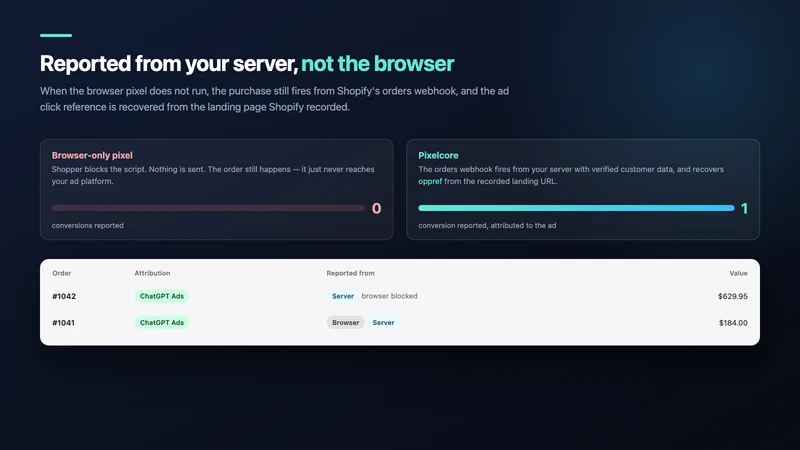
Task: Click the ChatGPT Ads badge for order #1042
Action: (162, 296)
